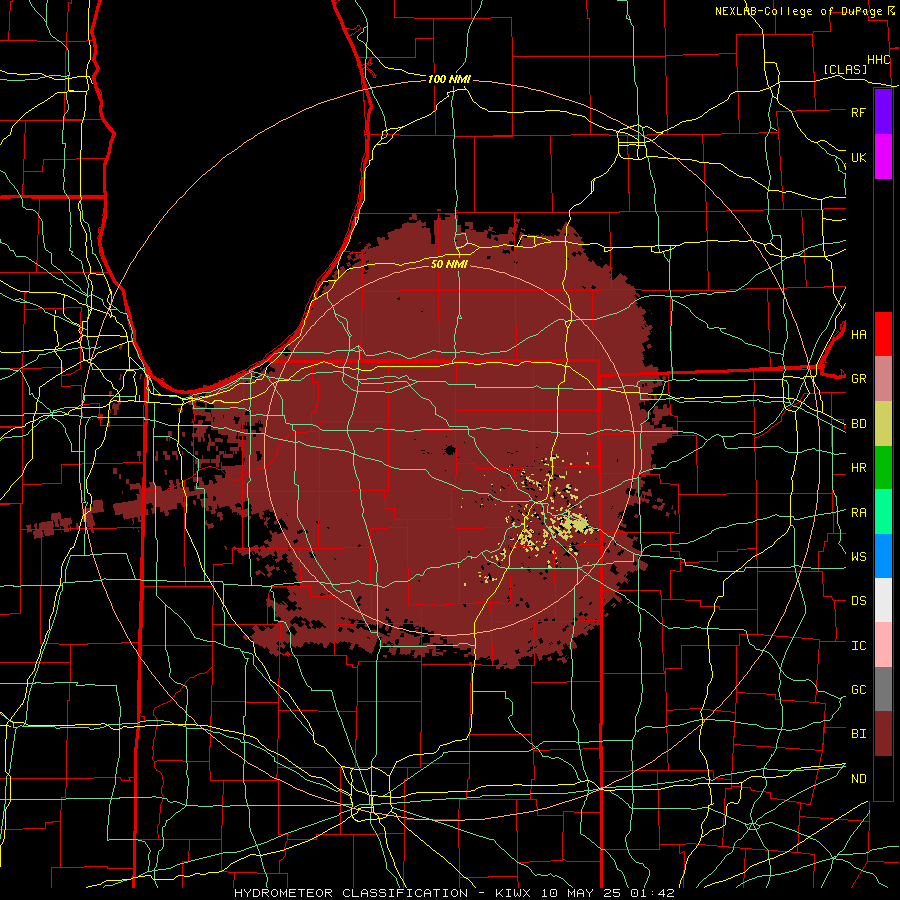The width and height of the screenshot is (900, 900).
Task: Click the 'RF' legend label
Action: [858, 112]
